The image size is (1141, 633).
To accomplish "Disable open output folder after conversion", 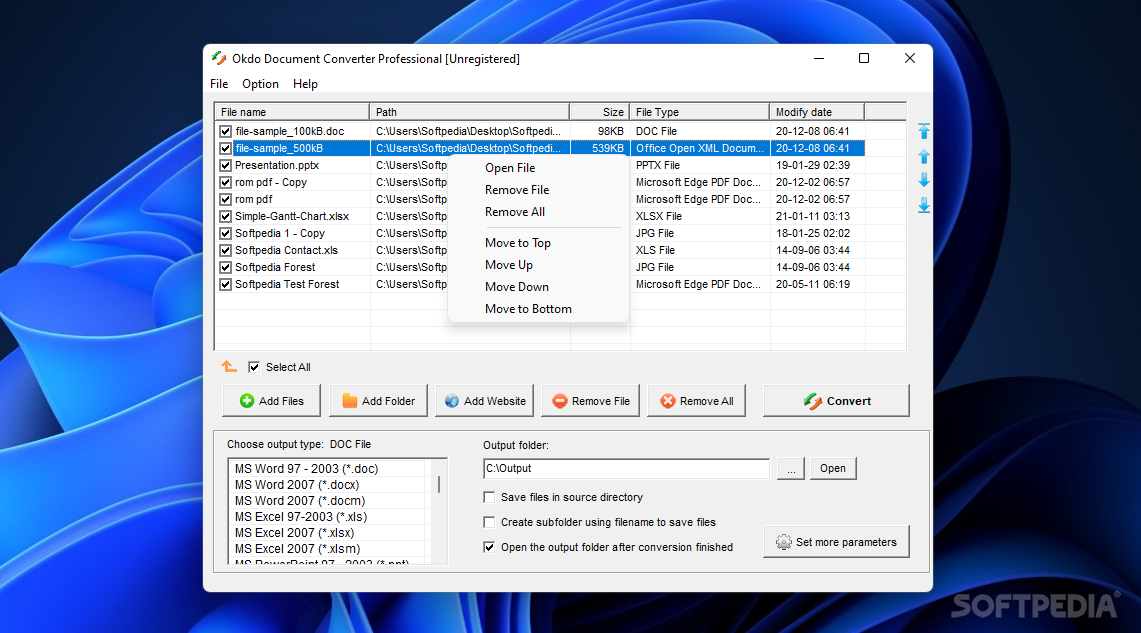I will click(489, 546).
